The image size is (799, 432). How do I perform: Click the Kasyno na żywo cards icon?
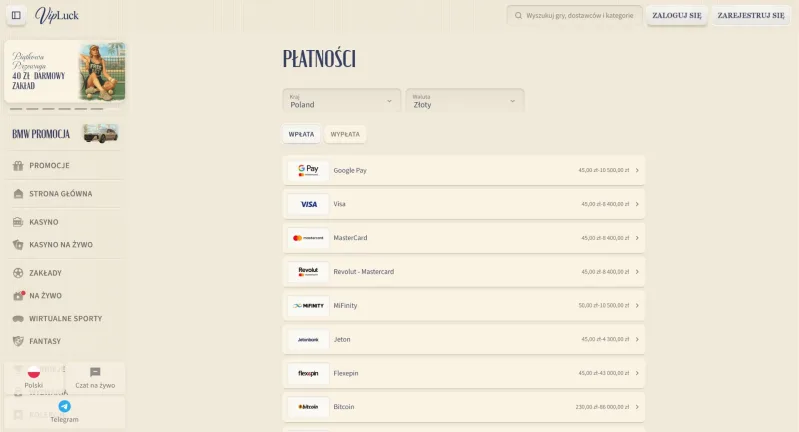[18, 245]
